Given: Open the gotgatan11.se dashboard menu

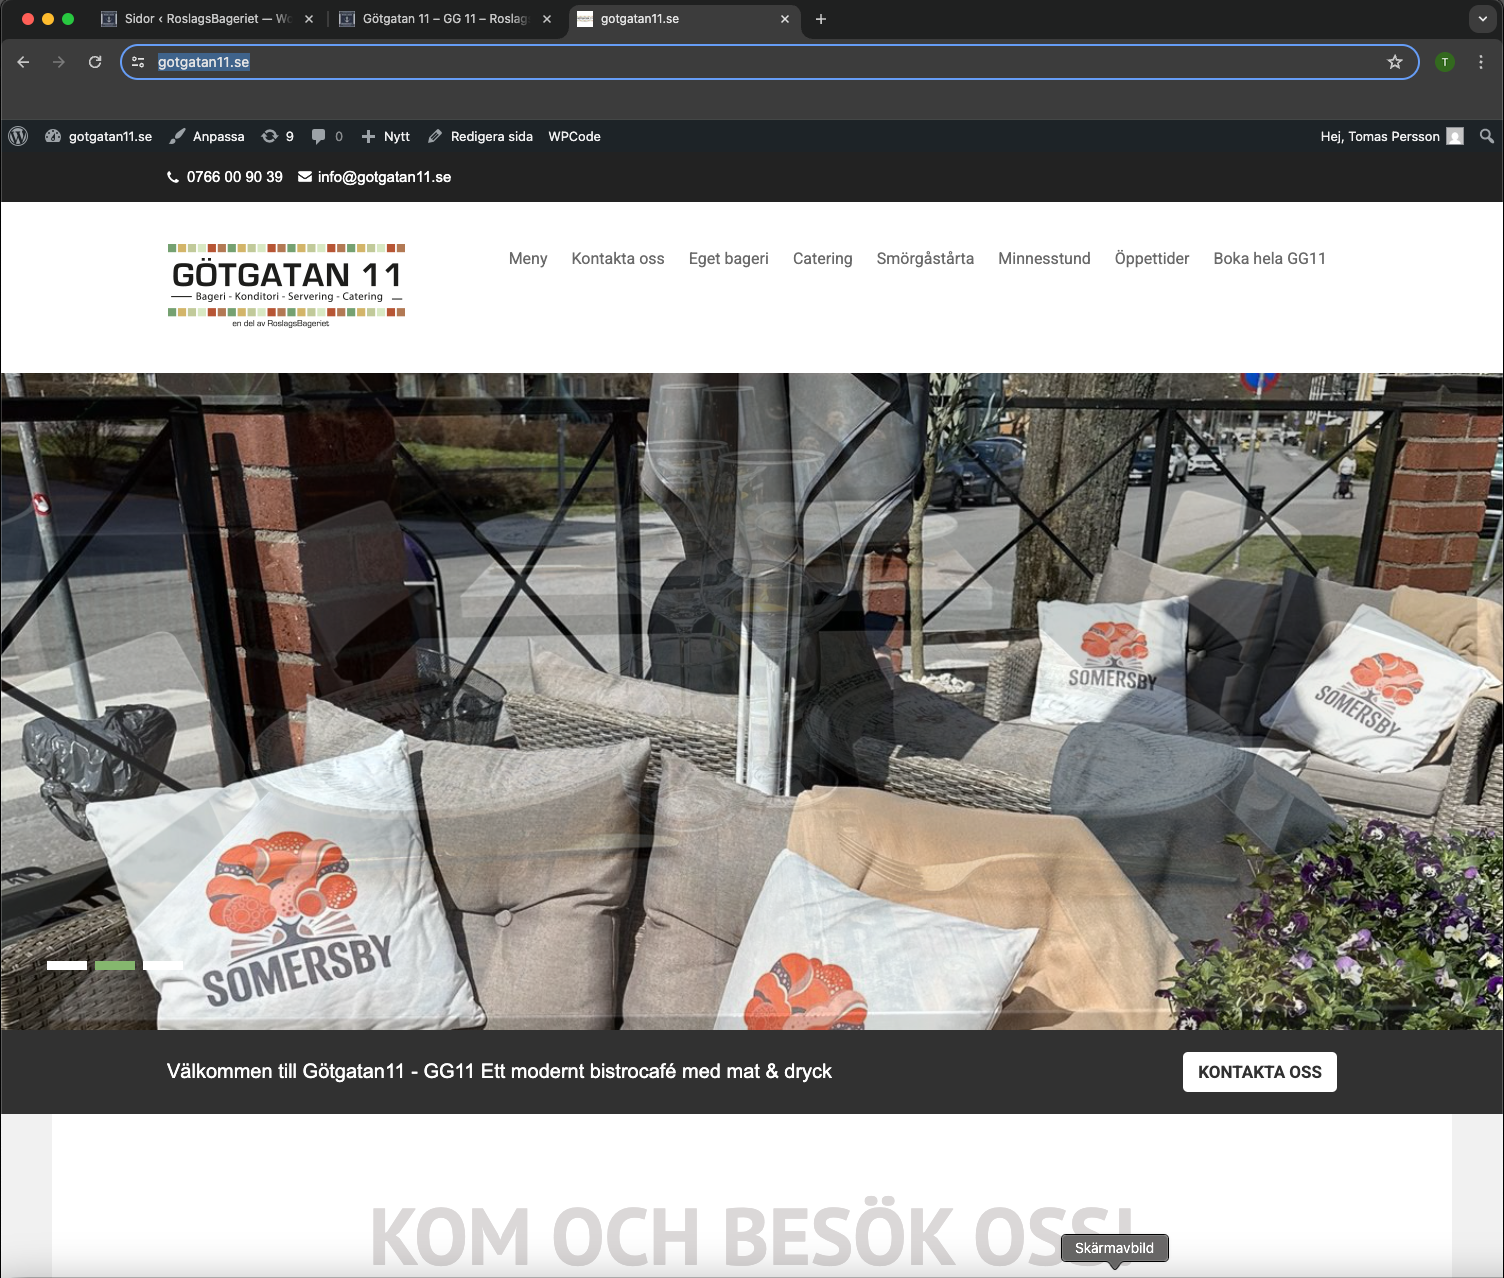Looking at the screenshot, I should tap(99, 136).
